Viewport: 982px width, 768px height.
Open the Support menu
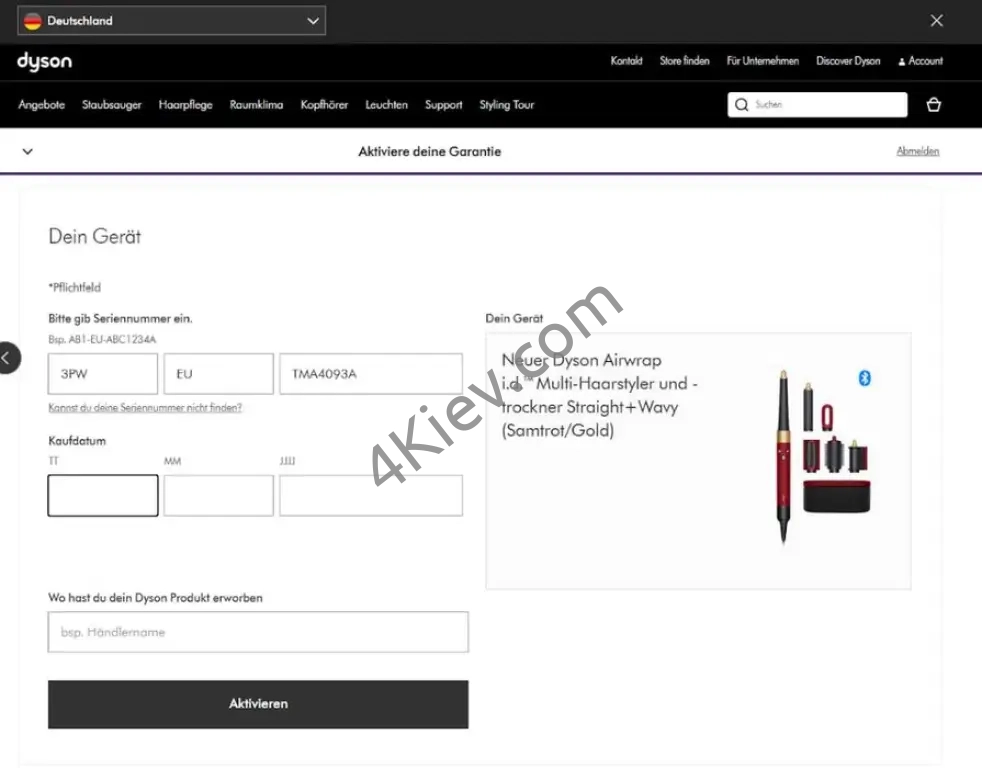click(x=443, y=105)
